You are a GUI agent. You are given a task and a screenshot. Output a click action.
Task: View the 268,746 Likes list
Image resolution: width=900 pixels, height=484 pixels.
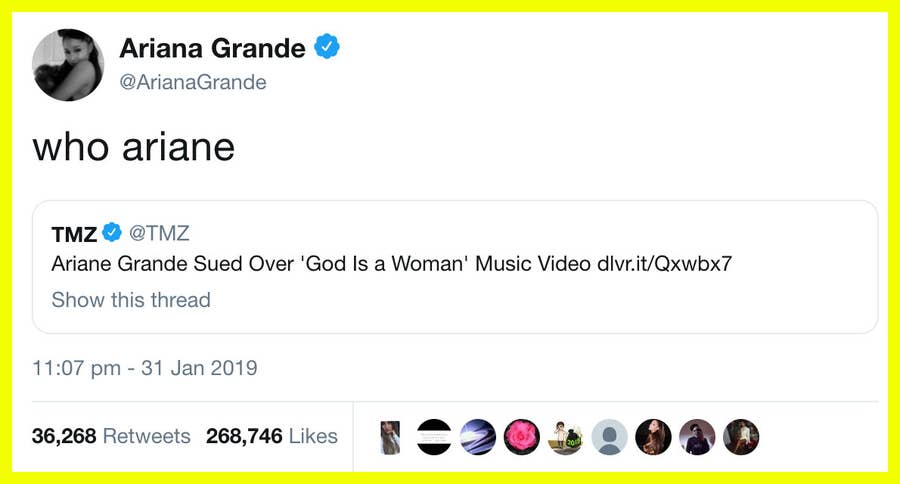pyautogui.click(x=271, y=436)
